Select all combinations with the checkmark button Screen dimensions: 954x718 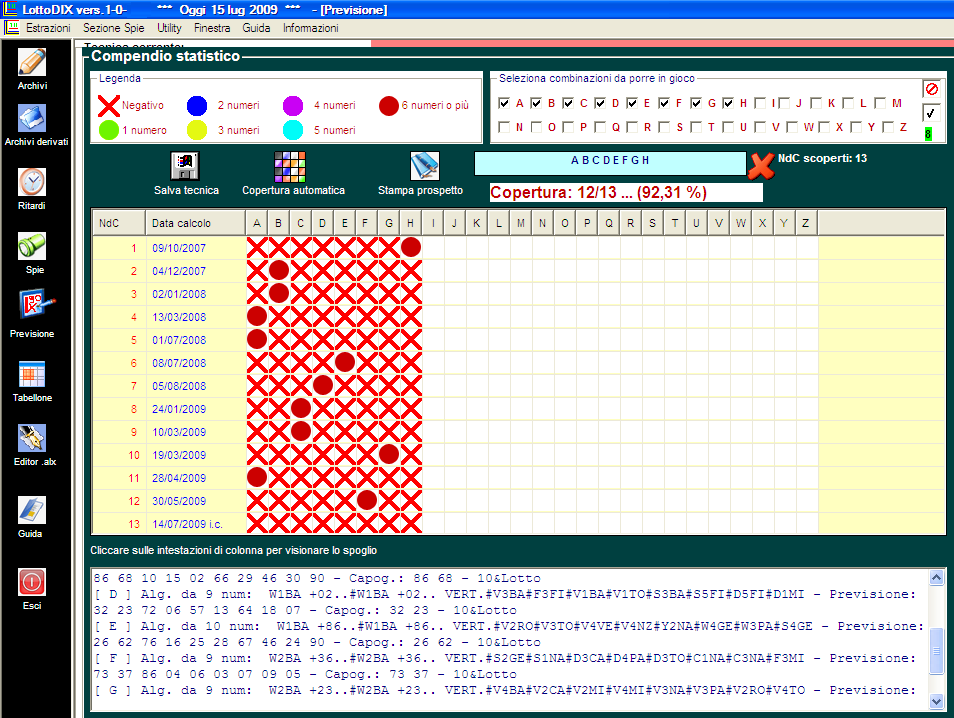coord(932,113)
